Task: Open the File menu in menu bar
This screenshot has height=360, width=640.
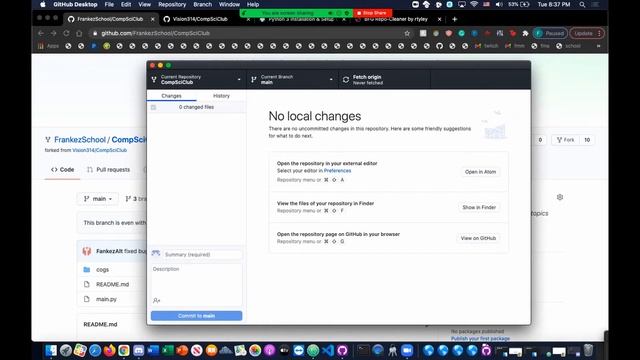Action: click(109, 4)
